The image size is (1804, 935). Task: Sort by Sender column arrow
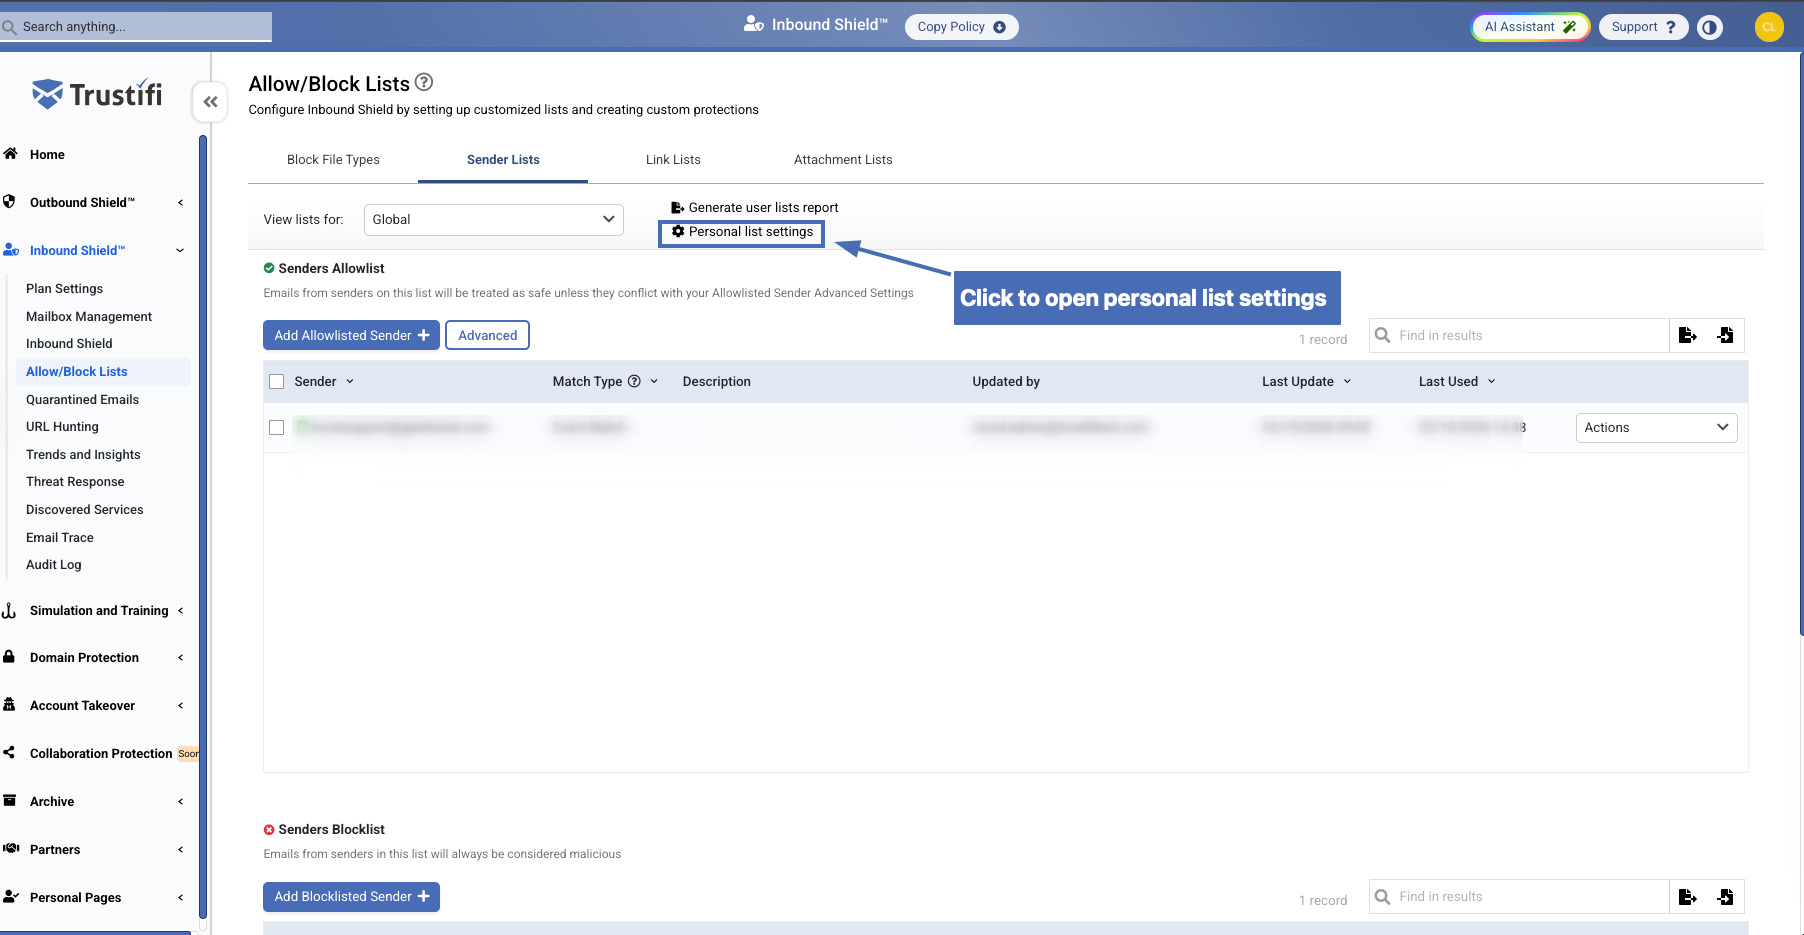pos(350,381)
